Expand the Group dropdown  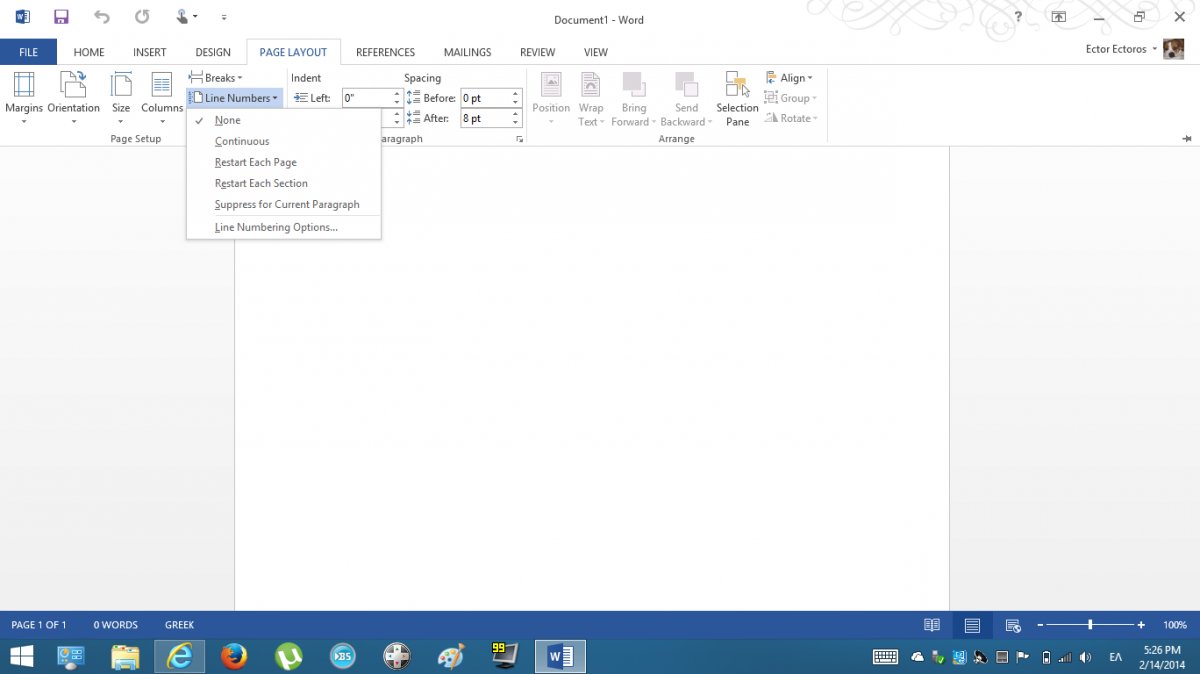point(790,98)
